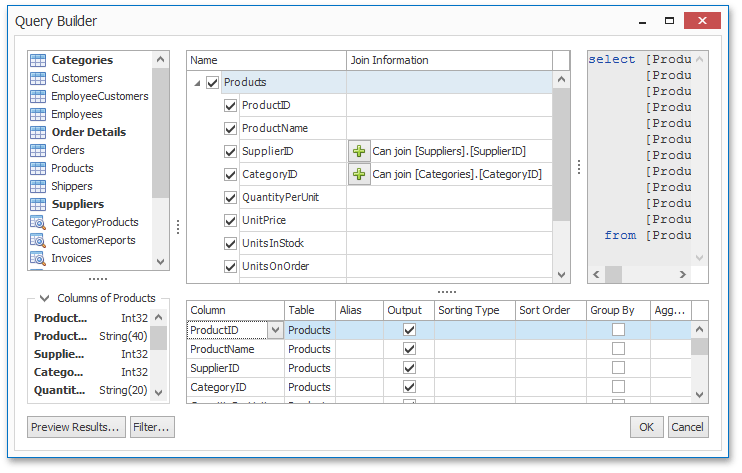Minimize the Query Builder window
Screen dimensions: 742x473
(642, 21)
